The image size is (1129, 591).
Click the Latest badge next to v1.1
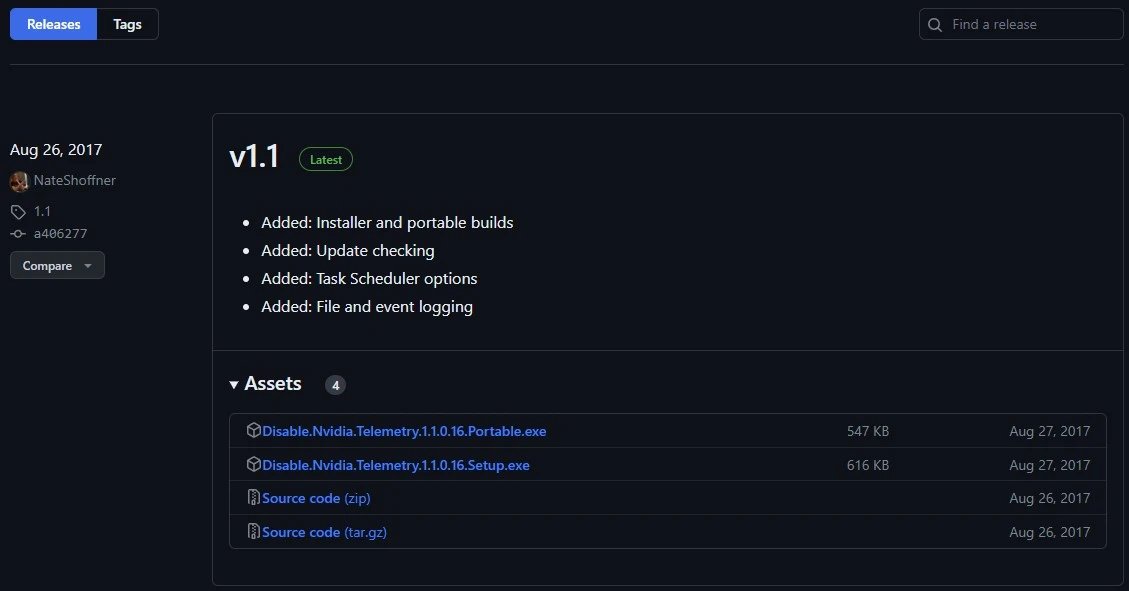tap(325, 159)
